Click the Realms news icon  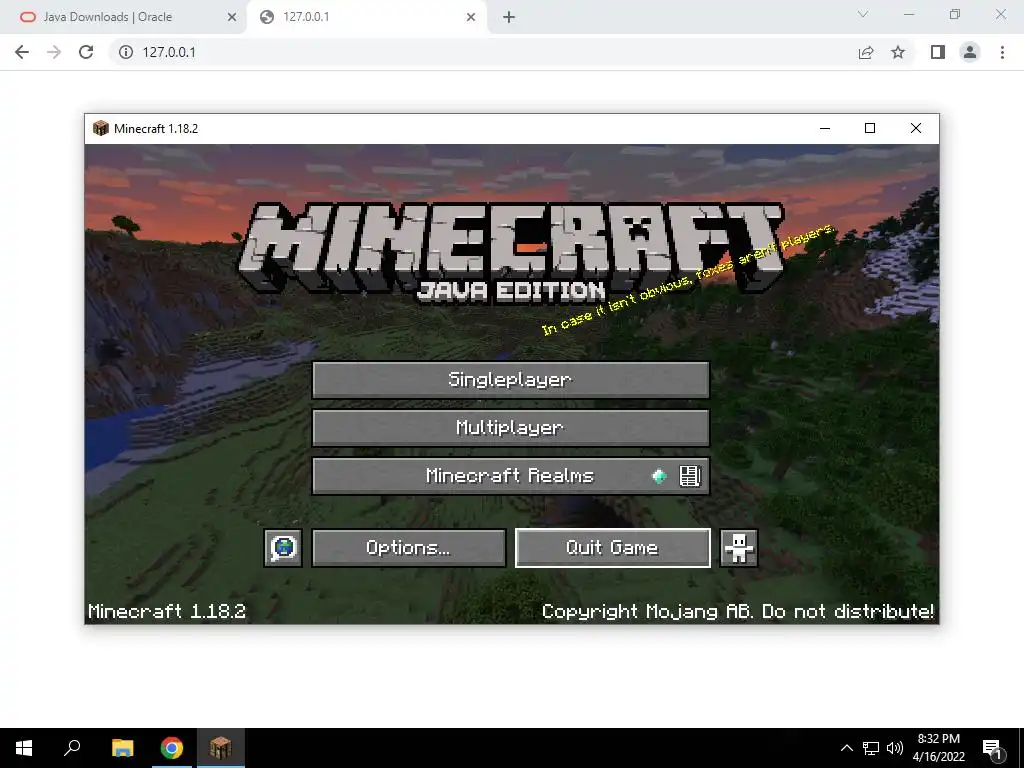(690, 476)
